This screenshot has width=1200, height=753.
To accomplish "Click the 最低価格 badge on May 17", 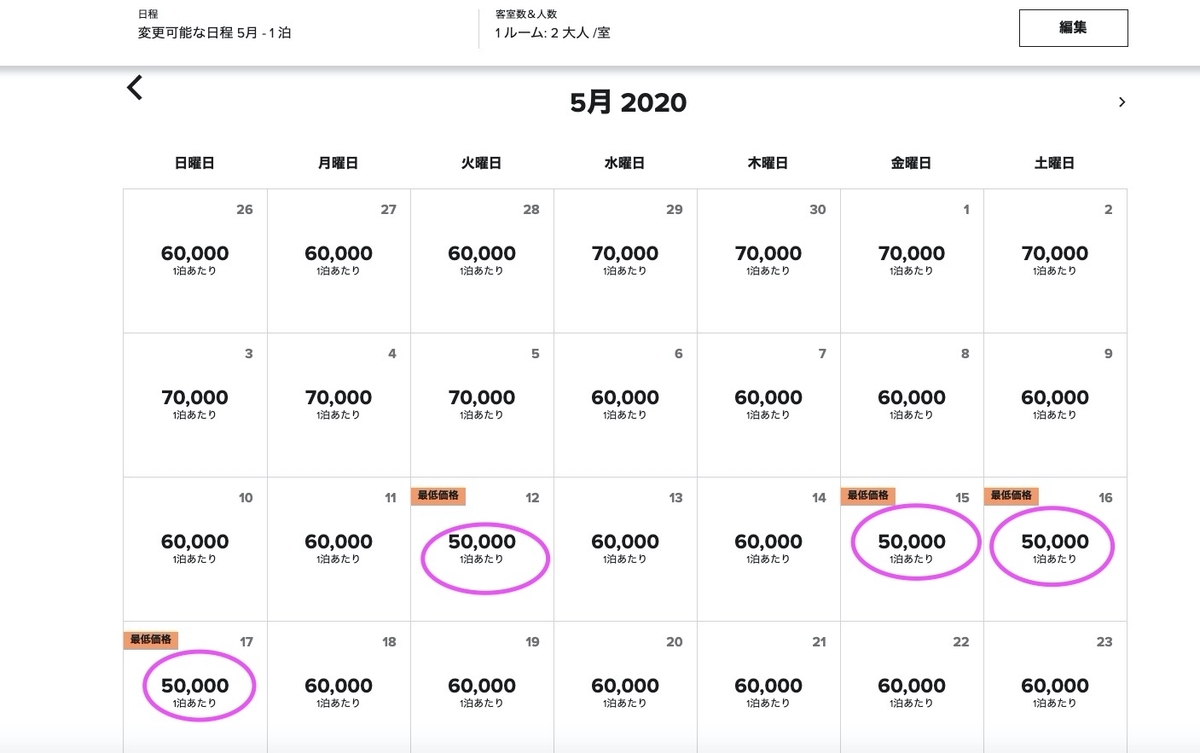I will coord(151,639).
